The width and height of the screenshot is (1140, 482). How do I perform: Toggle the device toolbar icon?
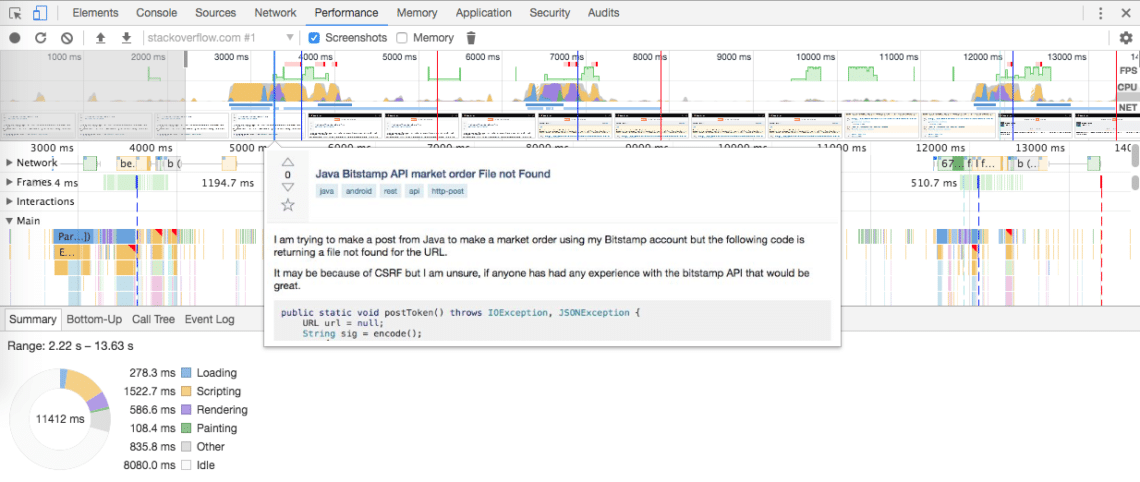(x=40, y=13)
